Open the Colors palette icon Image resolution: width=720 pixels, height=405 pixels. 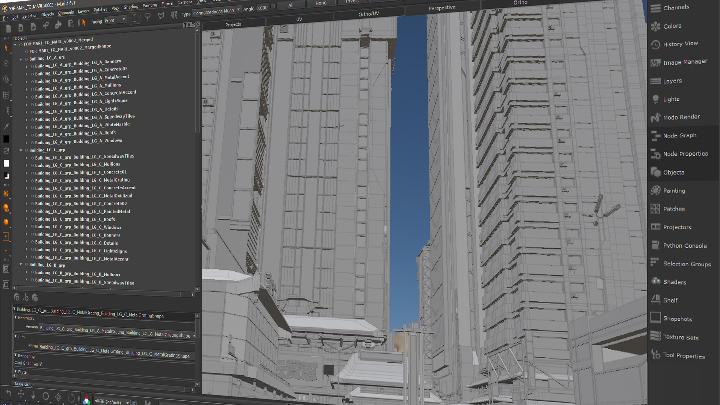tap(653, 26)
